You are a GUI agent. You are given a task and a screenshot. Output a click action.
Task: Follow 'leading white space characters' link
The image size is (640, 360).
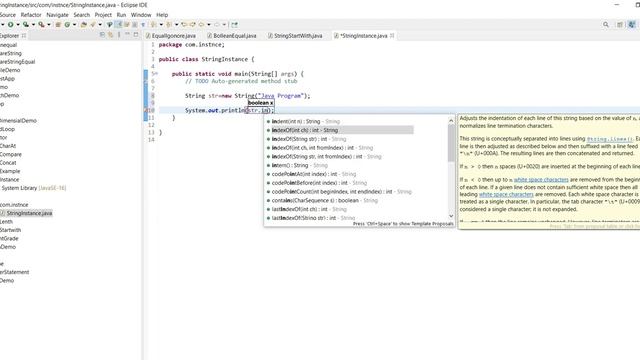(506, 194)
